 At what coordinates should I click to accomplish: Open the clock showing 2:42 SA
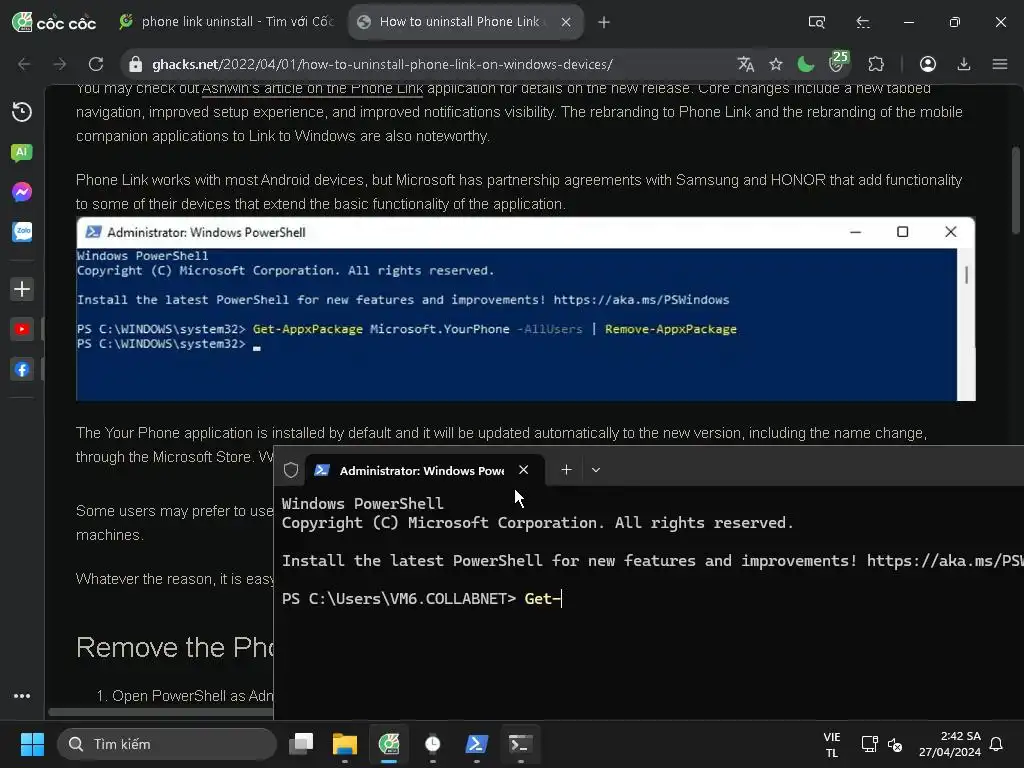pos(950,744)
